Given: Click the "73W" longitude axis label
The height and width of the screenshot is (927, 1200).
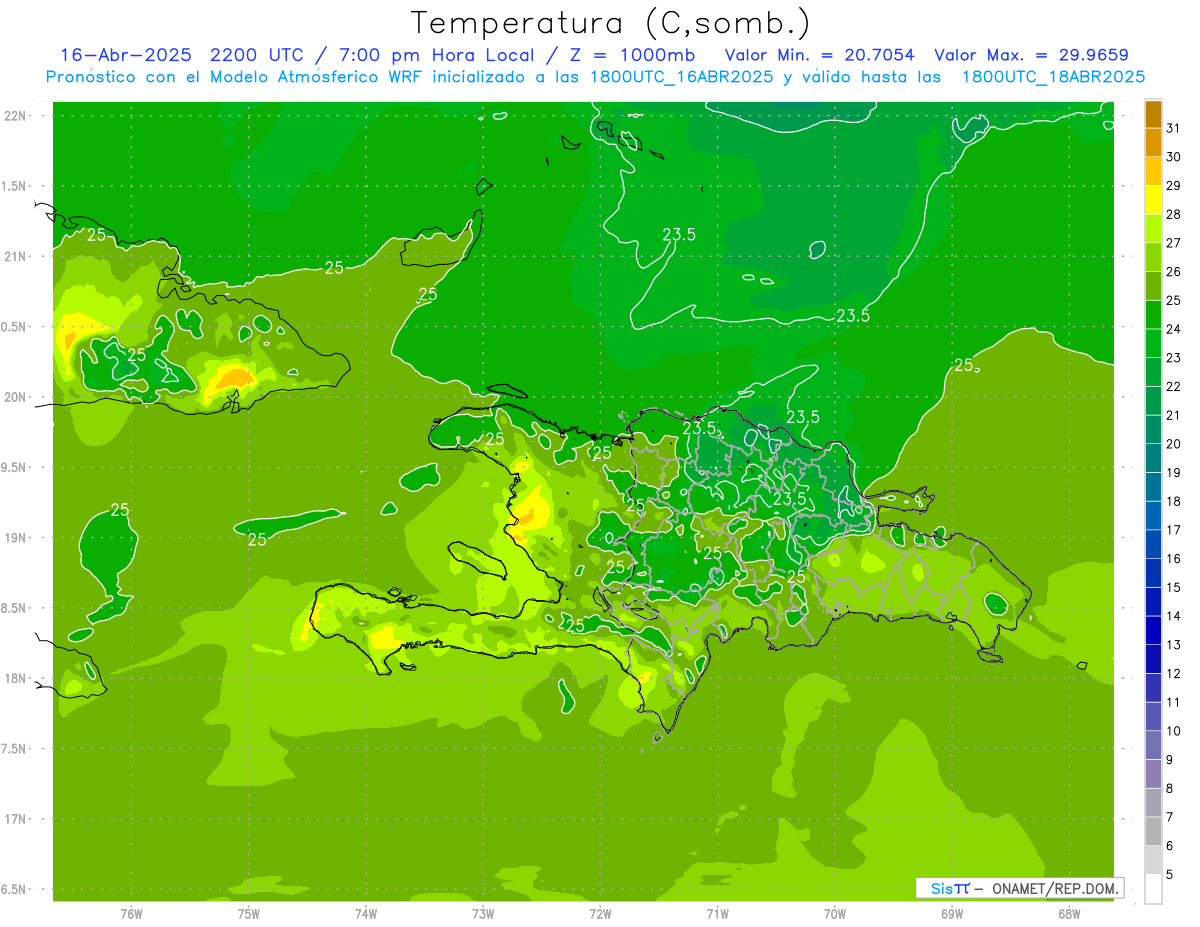Looking at the screenshot, I should [x=483, y=914].
